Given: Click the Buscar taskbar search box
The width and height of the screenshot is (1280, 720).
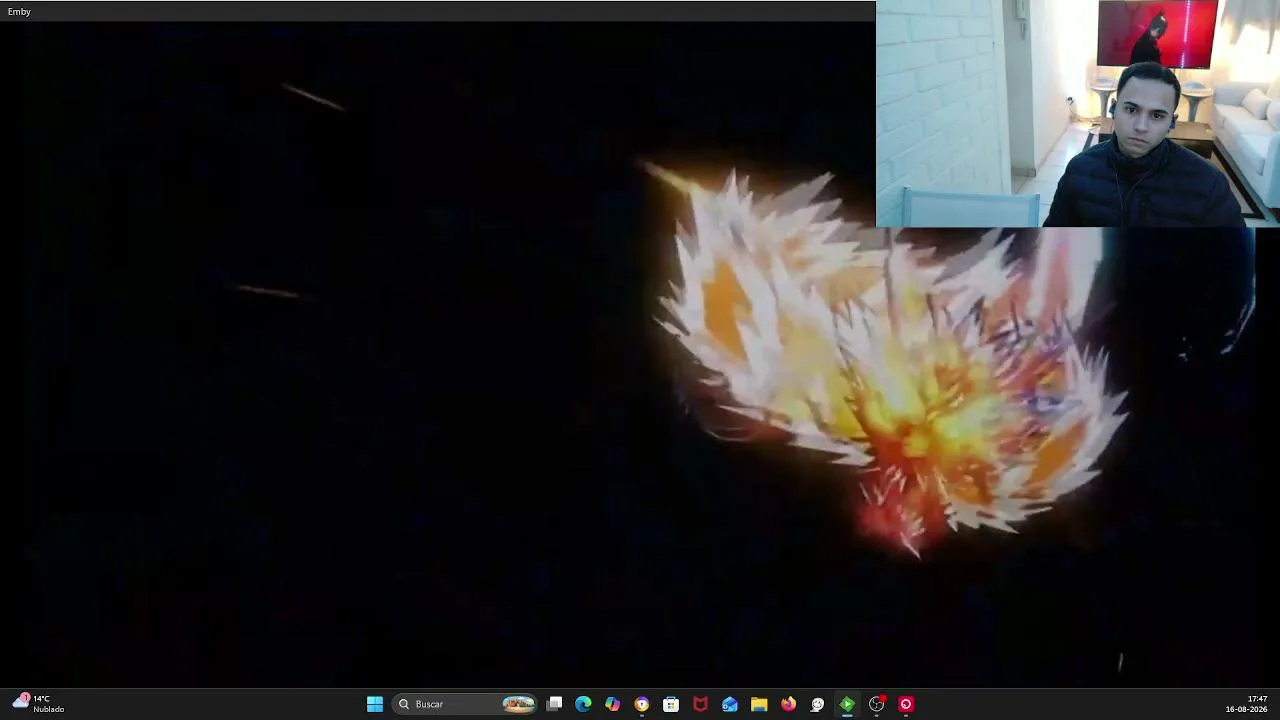Looking at the screenshot, I should click(x=465, y=704).
